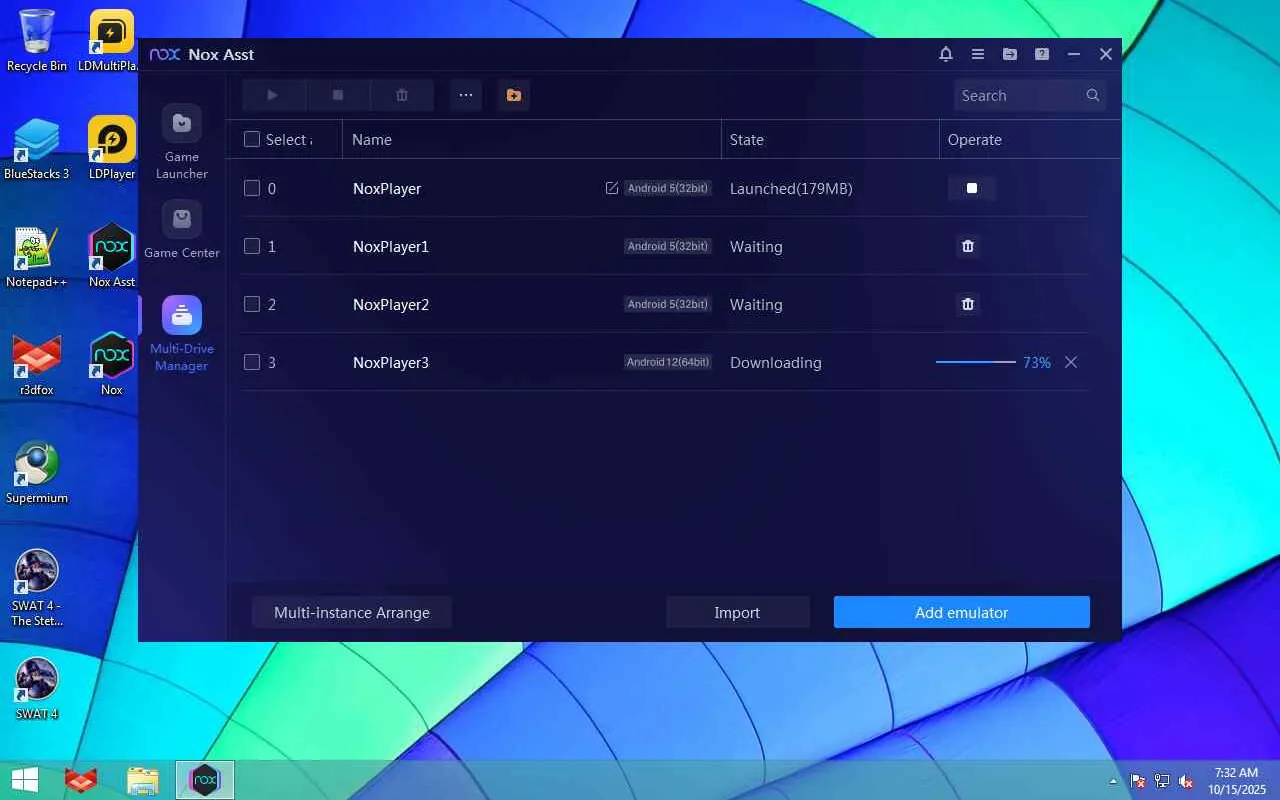Image resolution: width=1280 pixels, height=800 pixels.
Task: Open Game Center in the sidebar
Action: click(x=182, y=230)
